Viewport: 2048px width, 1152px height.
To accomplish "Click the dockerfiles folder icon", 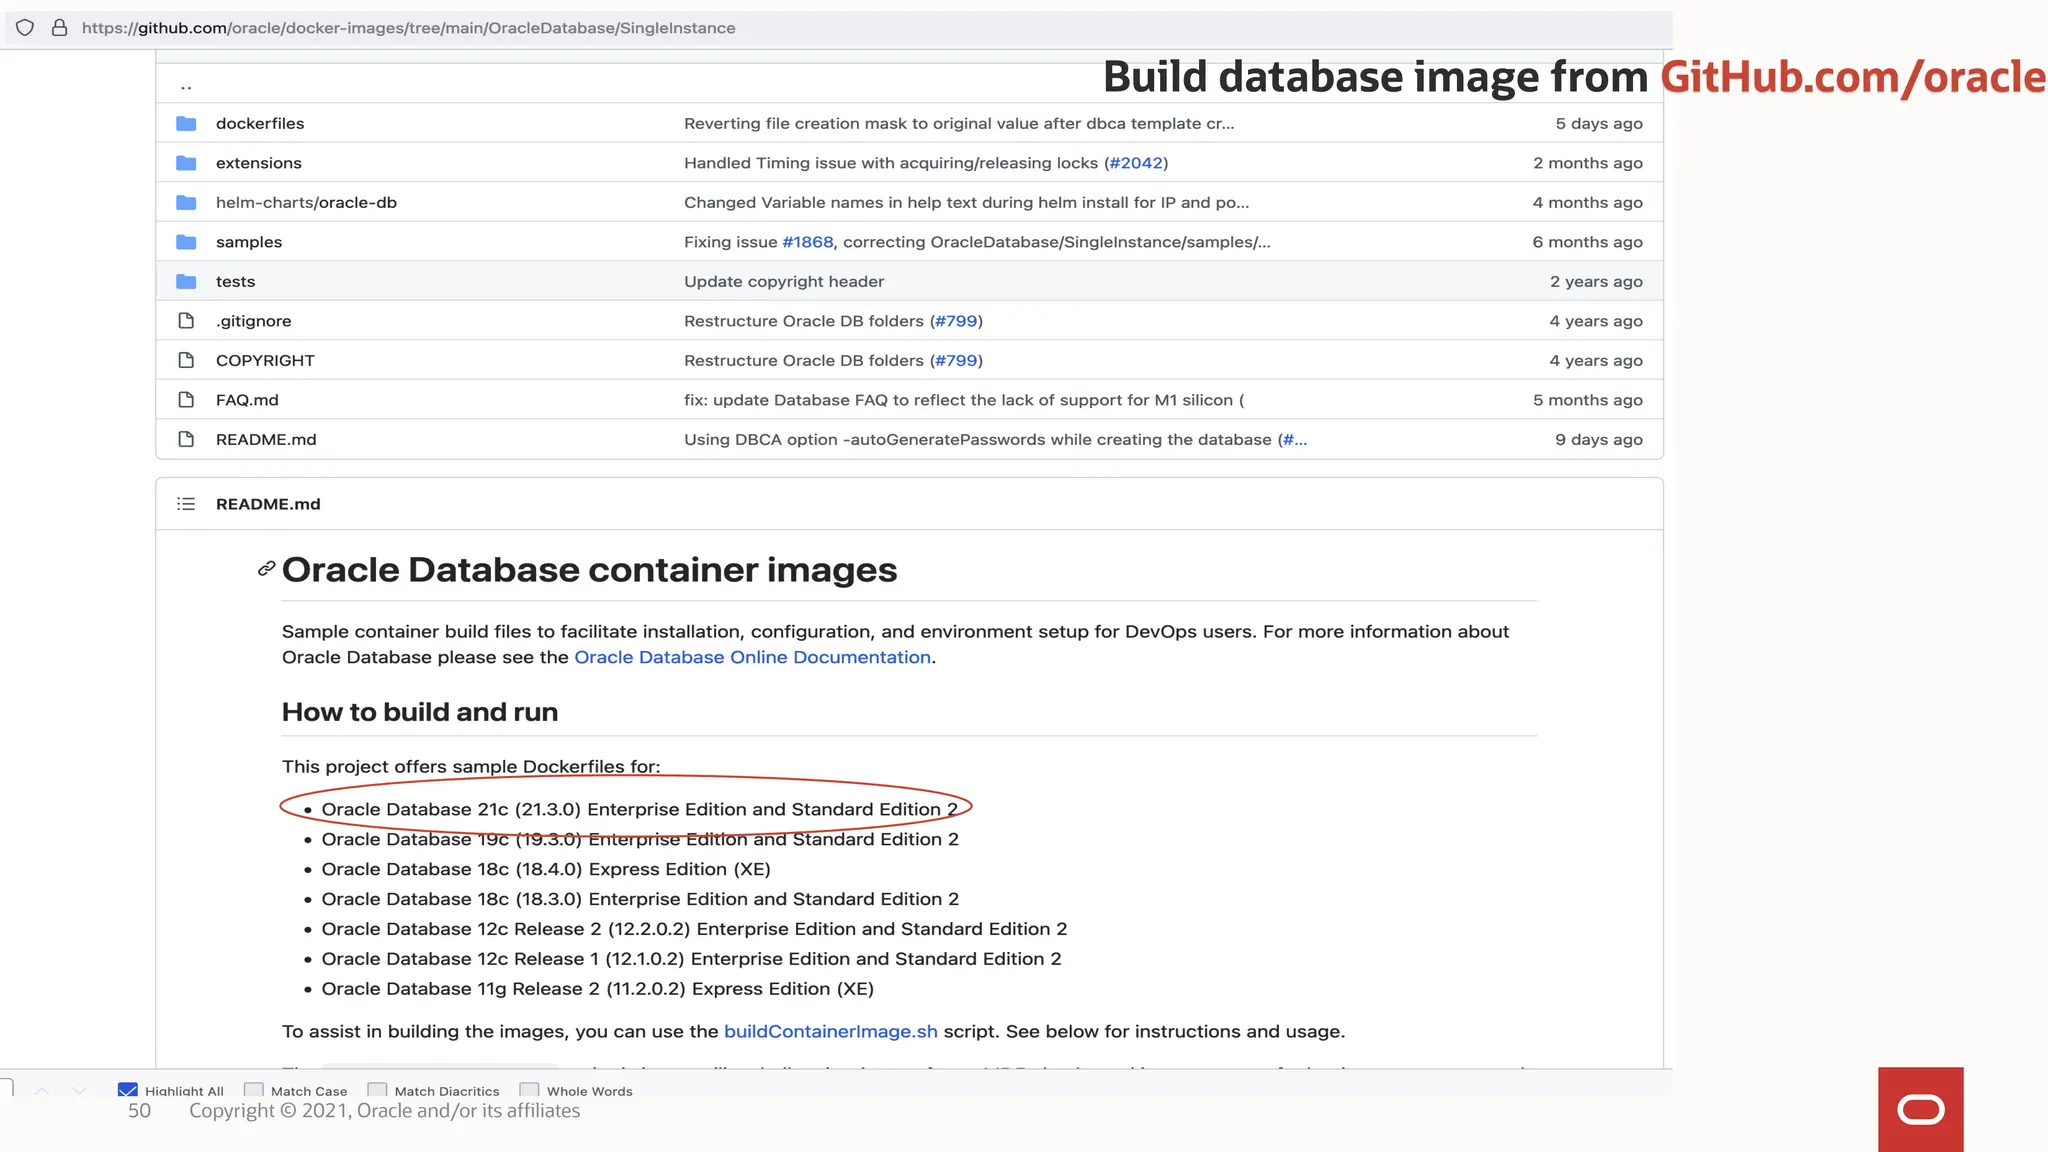I will pyautogui.click(x=186, y=123).
